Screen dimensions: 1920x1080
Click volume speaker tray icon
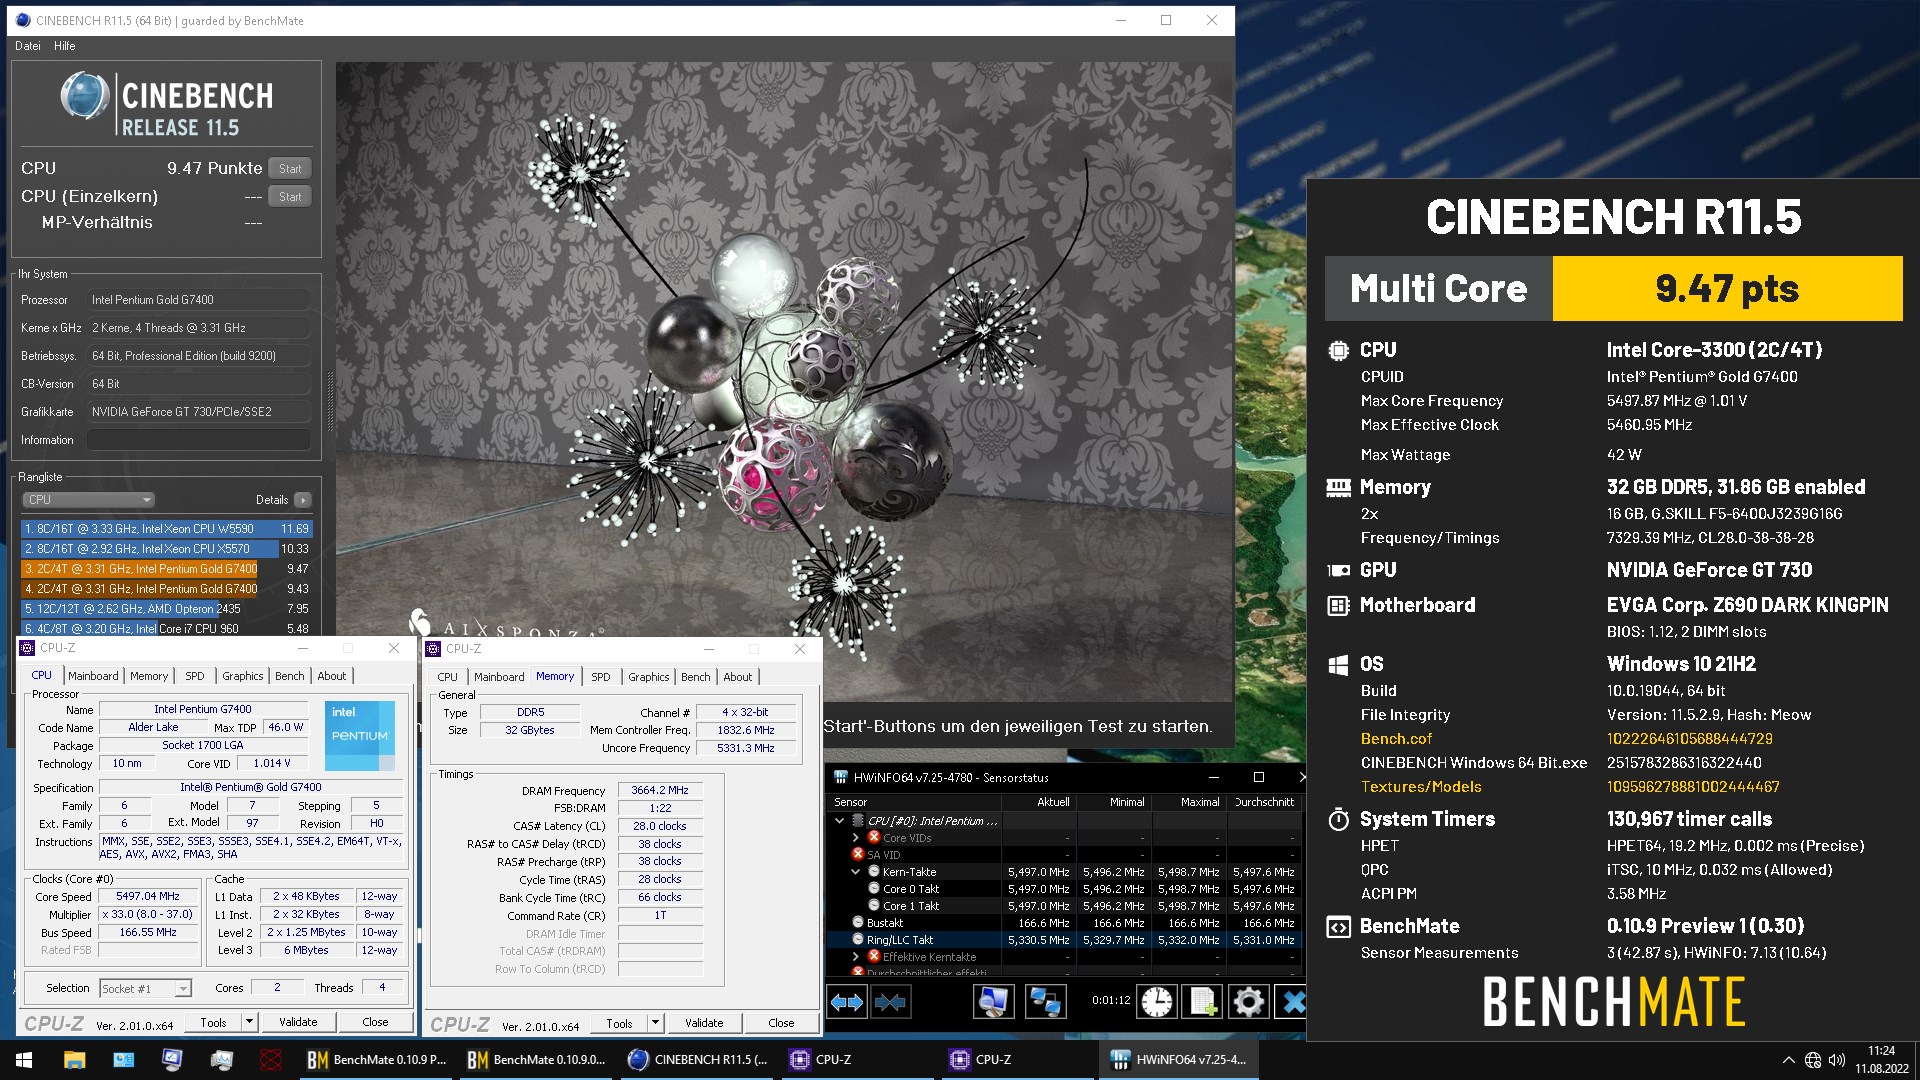pos(1837,1060)
